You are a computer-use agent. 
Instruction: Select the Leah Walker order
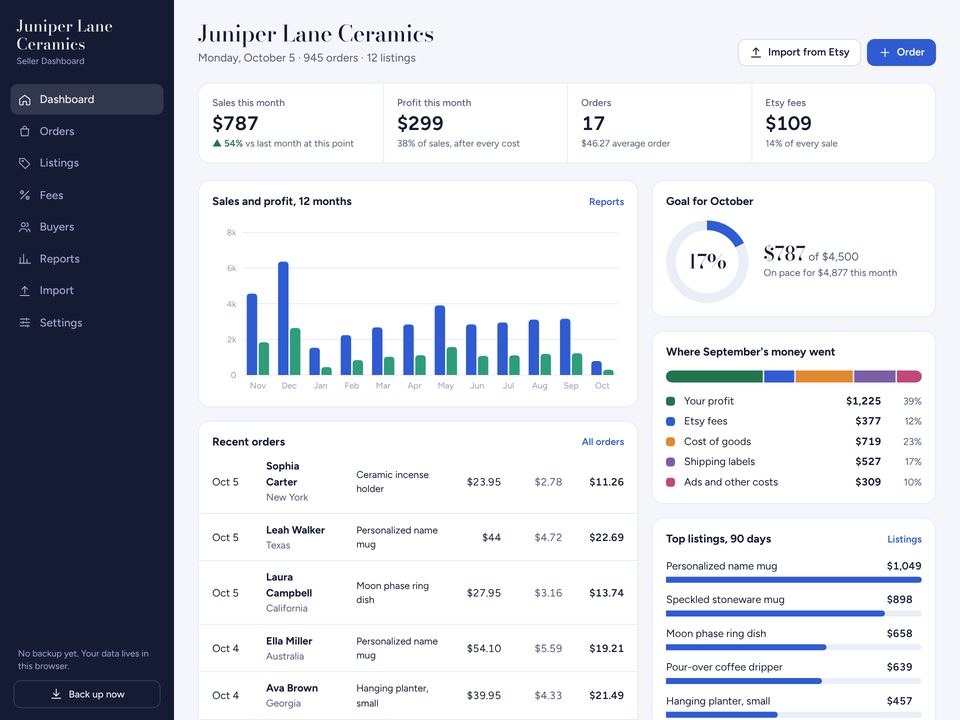click(418, 537)
